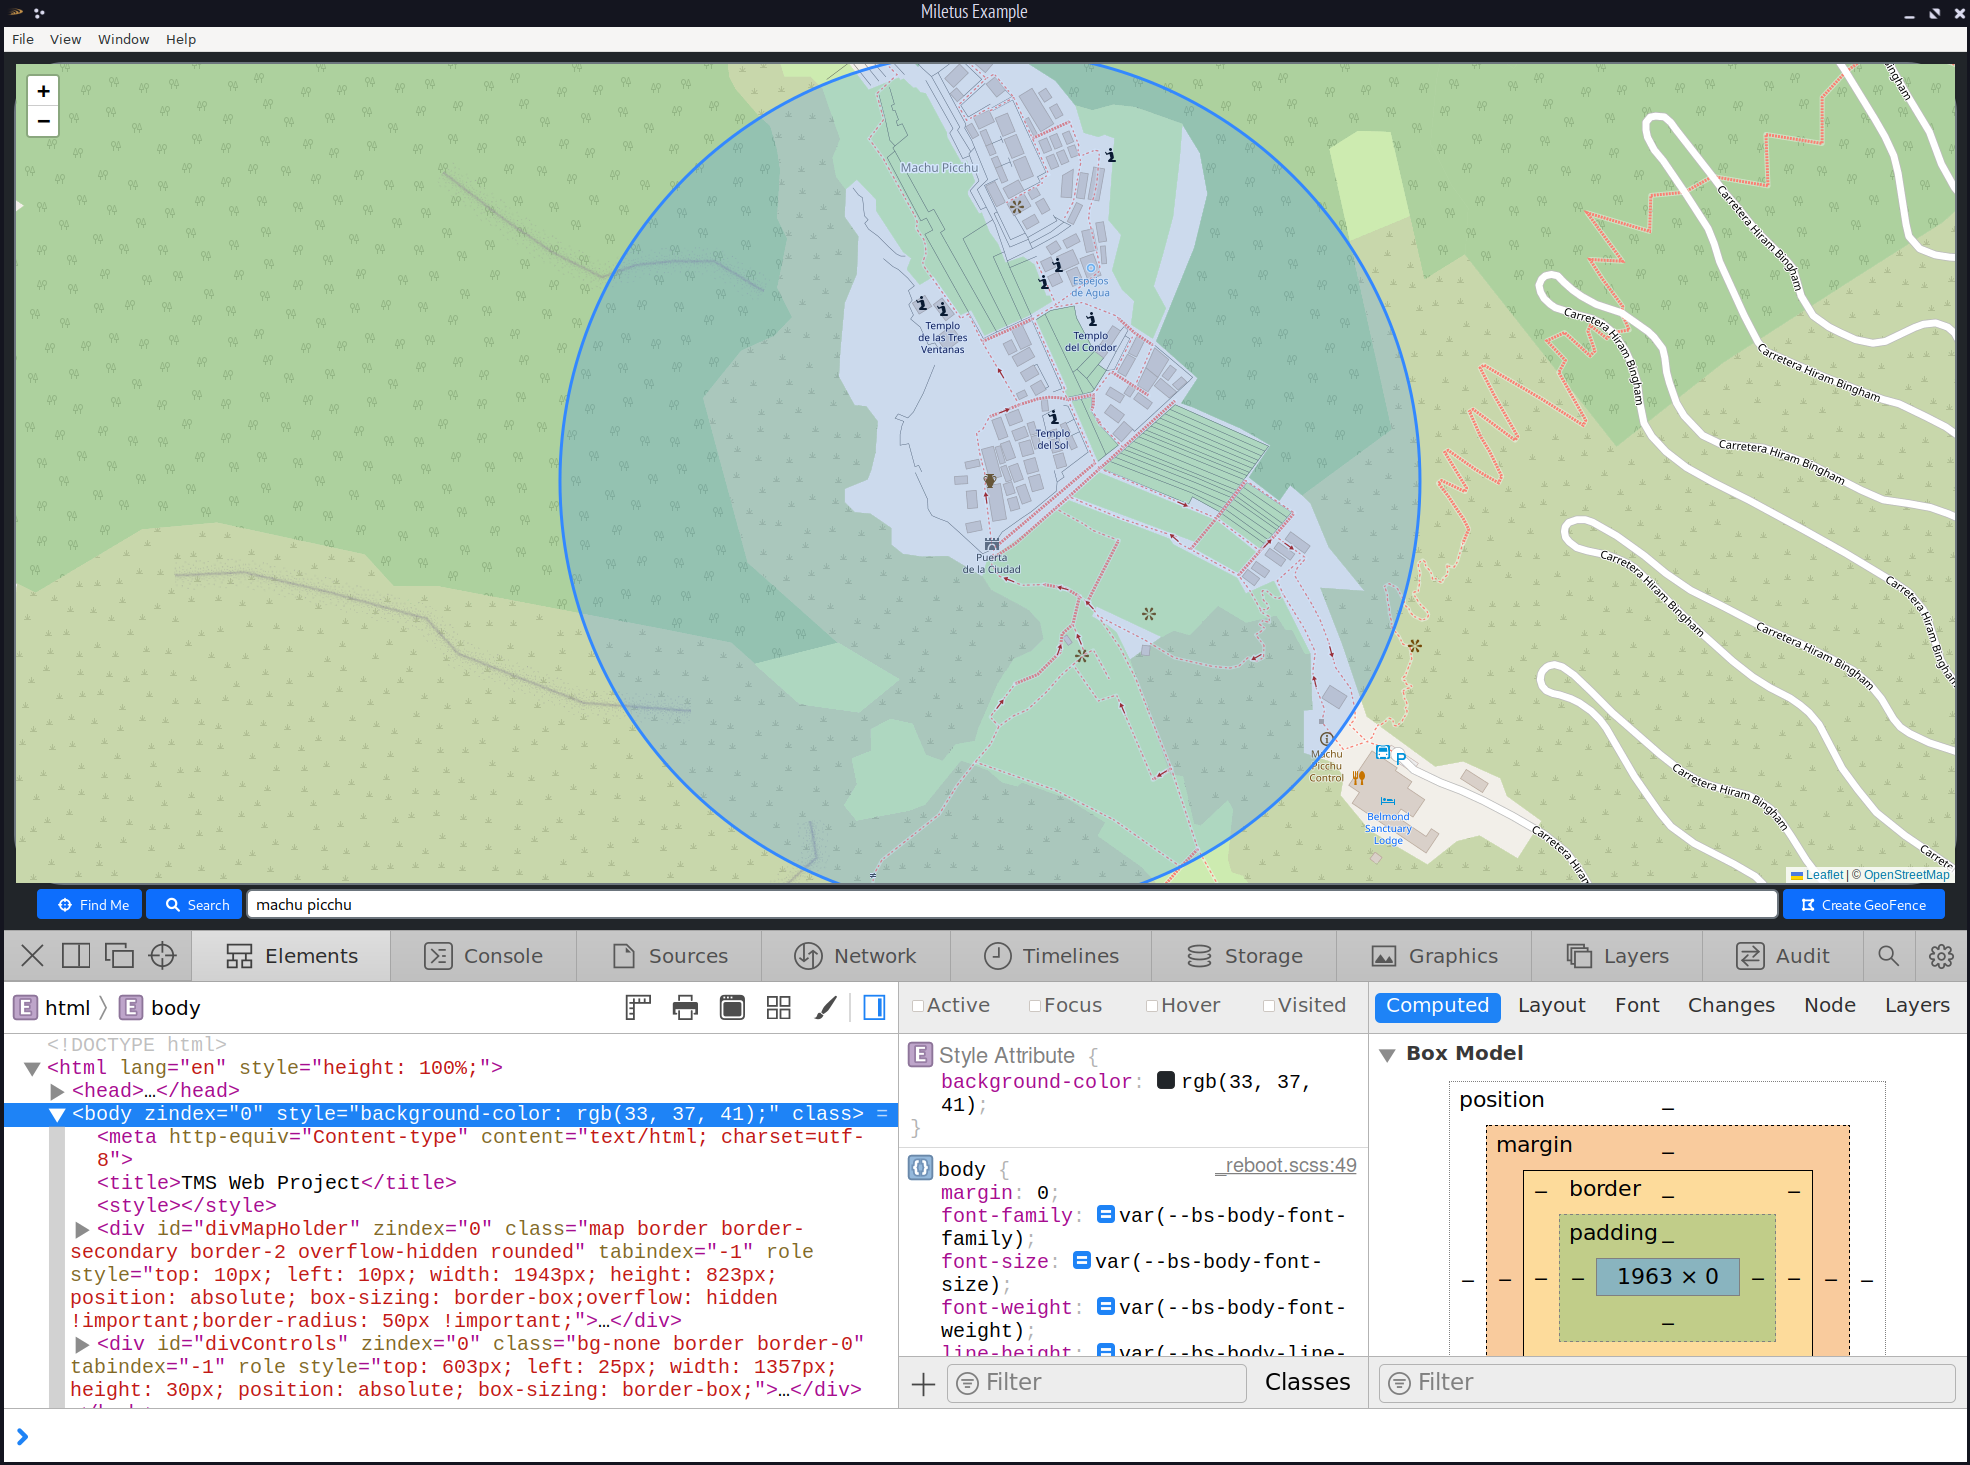Switch to the Layout tab
The image size is (1970, 1465).
point(1550,1006)
